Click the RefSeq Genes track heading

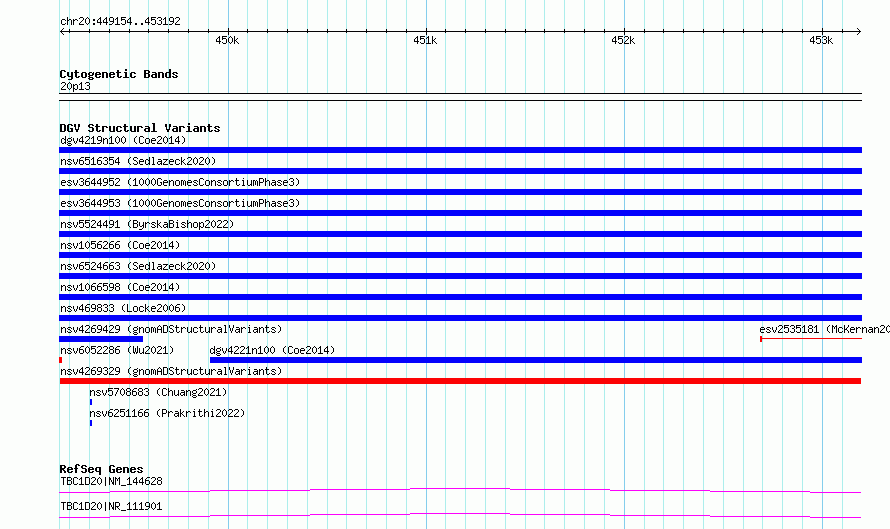101,469
